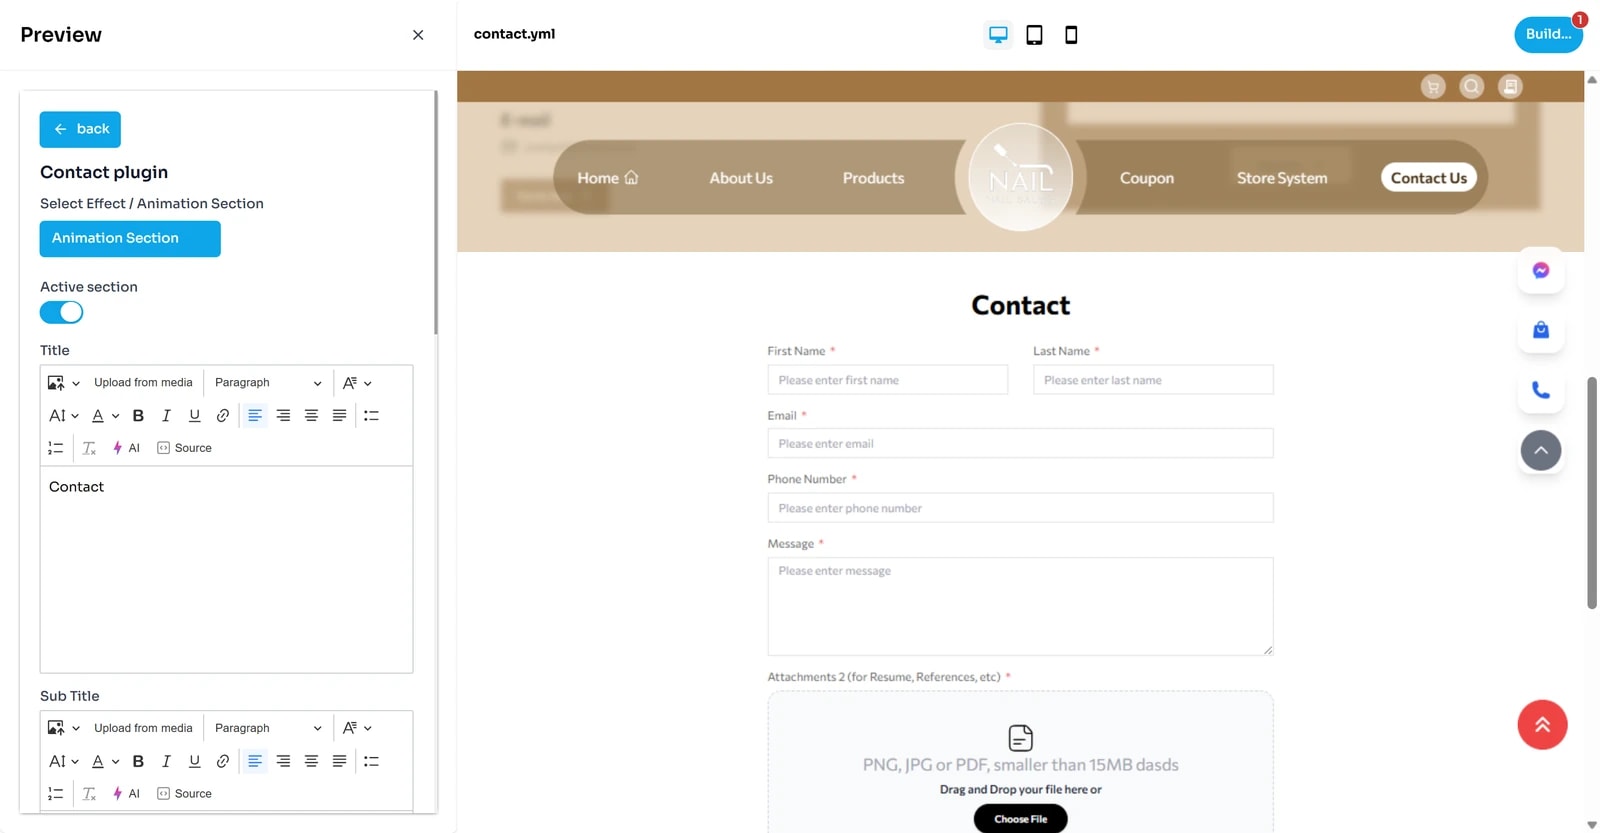
Task: Open the font color picker in the Title editor
Action: point(105,416)
